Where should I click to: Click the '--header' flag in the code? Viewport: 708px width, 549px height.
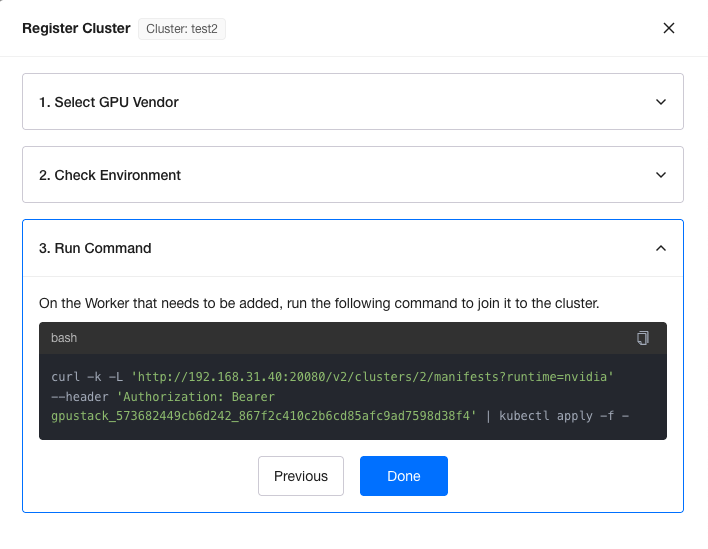pos(81,395)
